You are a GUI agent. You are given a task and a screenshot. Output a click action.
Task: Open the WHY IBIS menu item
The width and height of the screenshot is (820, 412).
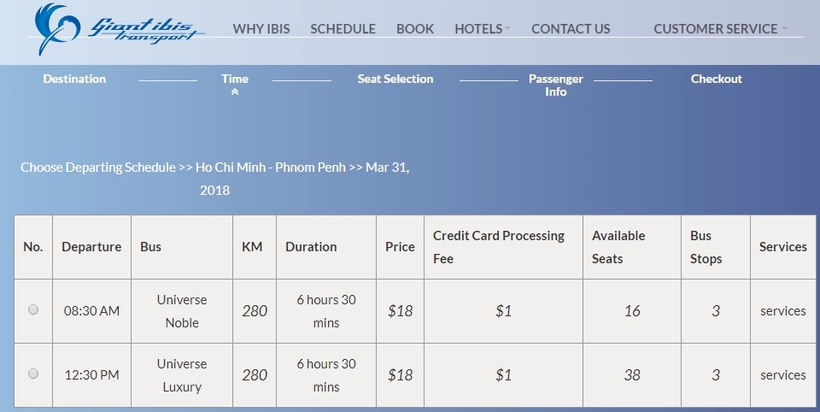261,29
